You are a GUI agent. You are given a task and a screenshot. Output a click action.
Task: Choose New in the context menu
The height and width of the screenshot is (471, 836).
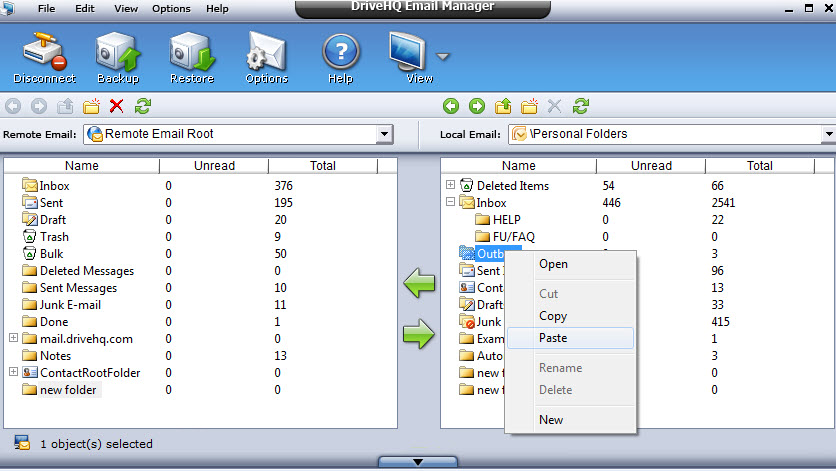click(570, 420)
